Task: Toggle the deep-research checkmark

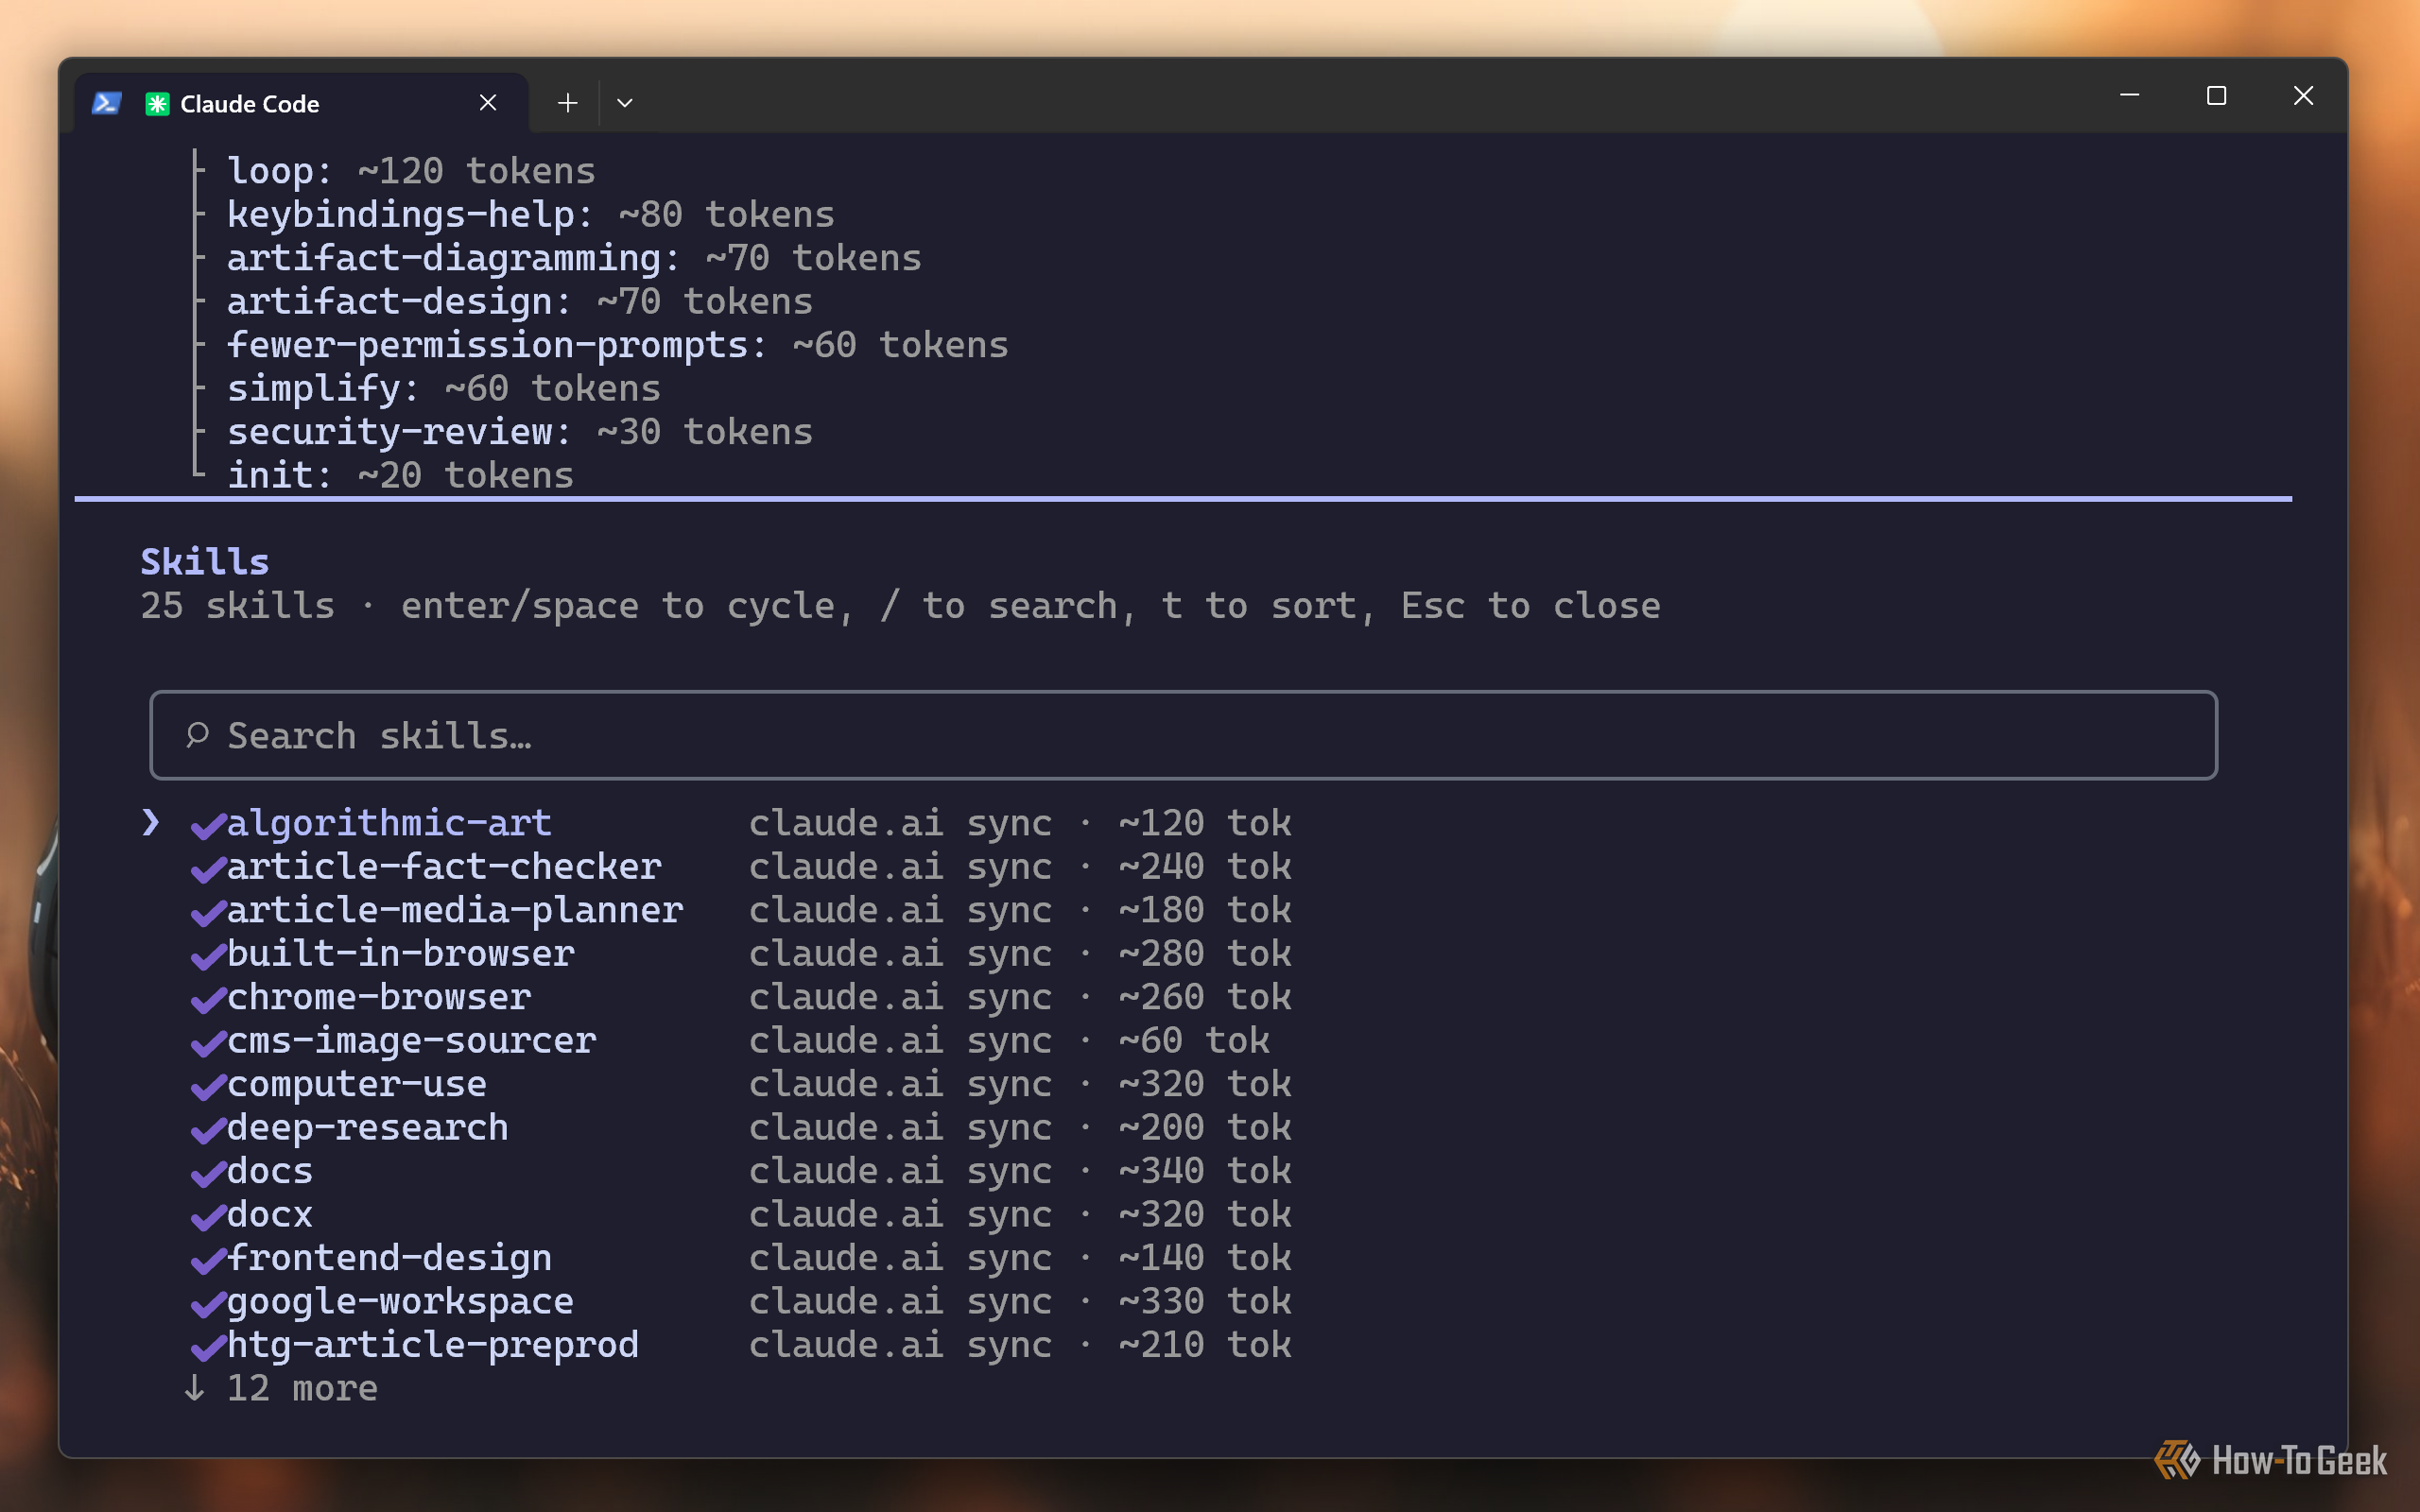Action: [208, 1130]
